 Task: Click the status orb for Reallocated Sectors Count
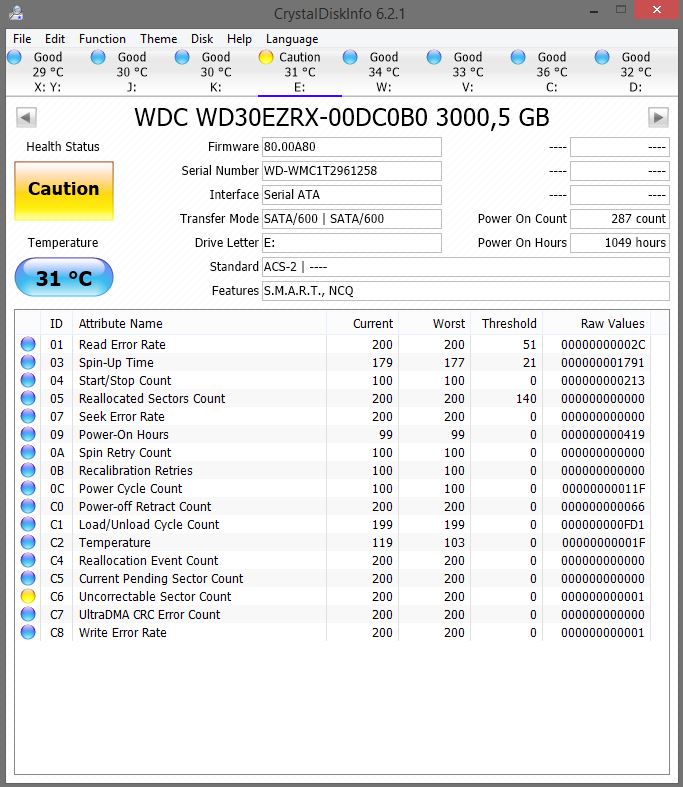(x=28, y=399)
